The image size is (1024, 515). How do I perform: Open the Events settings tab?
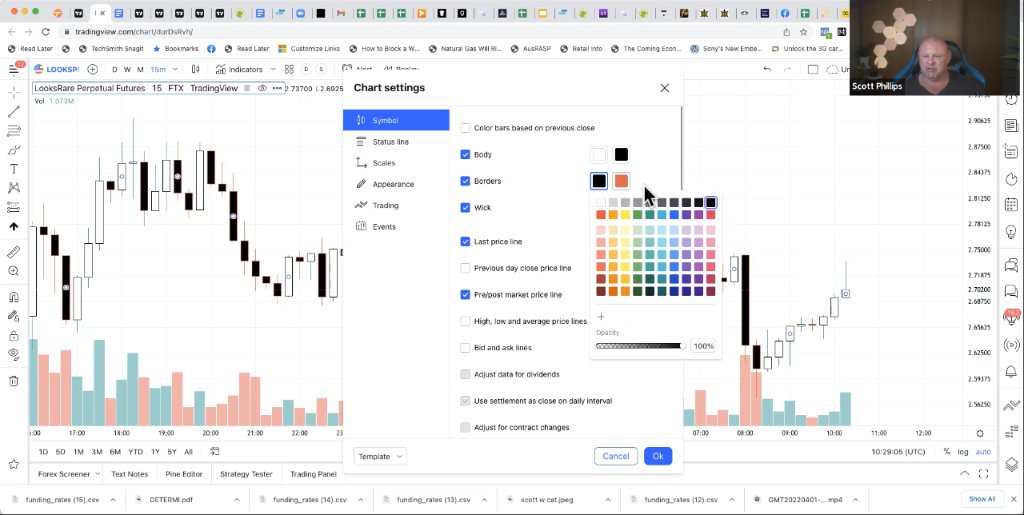(396, 226)
